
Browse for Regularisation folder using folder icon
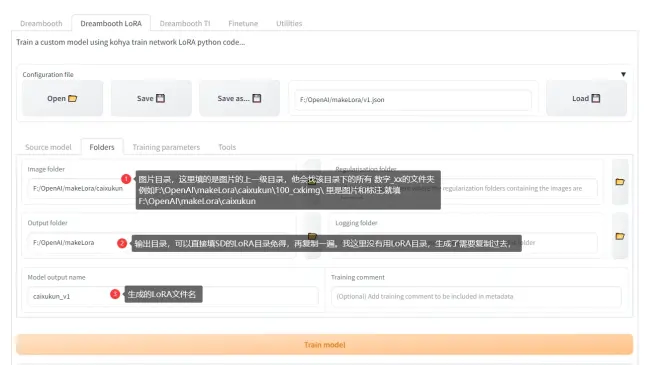pos(620,182)
